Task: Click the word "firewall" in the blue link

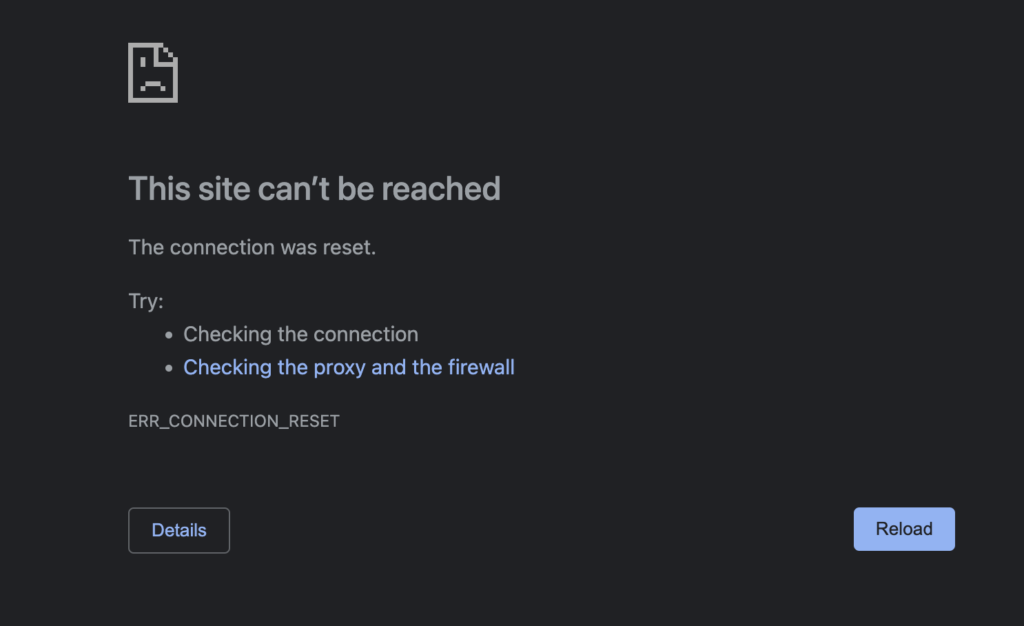Action: (481, 368)
